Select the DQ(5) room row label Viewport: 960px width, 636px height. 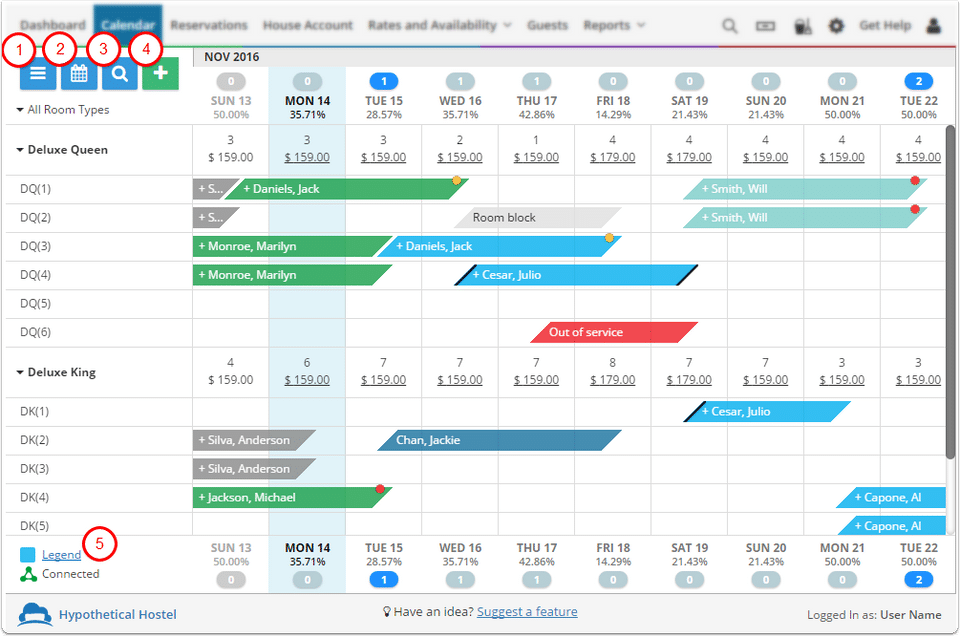(36, 304)
